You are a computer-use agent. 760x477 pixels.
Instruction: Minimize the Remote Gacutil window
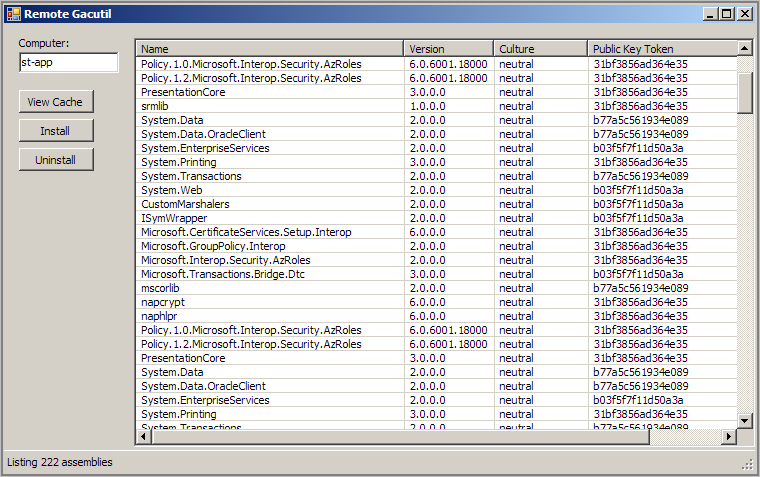point(710,14)
